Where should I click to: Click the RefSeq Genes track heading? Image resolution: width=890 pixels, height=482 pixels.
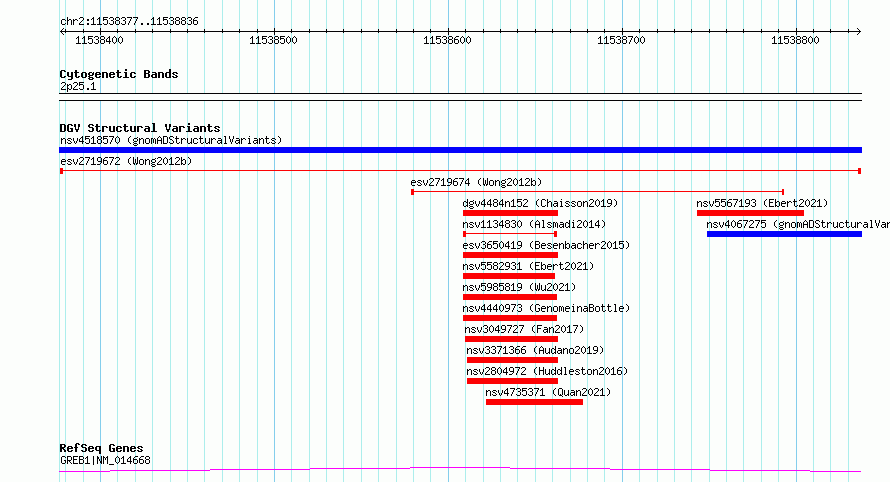pos(101,448)
